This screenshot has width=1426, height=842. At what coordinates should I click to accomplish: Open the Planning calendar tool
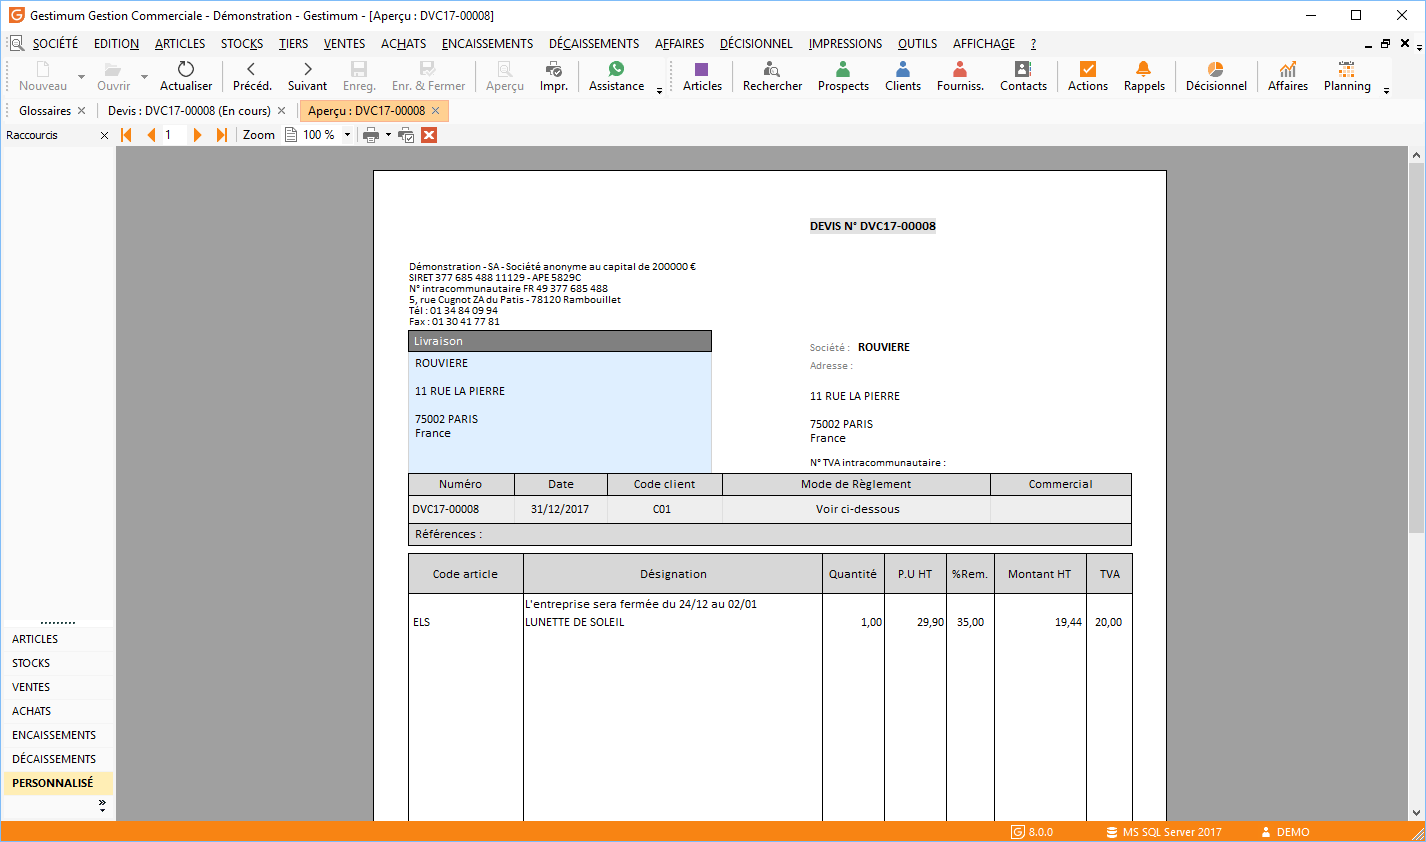tap(1347, 76)
